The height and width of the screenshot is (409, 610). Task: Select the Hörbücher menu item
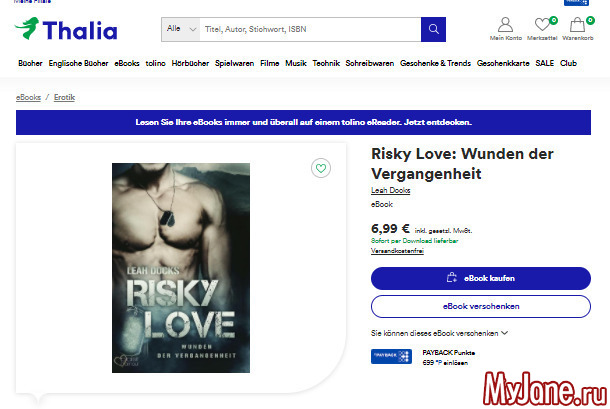[x=190, y=63]
